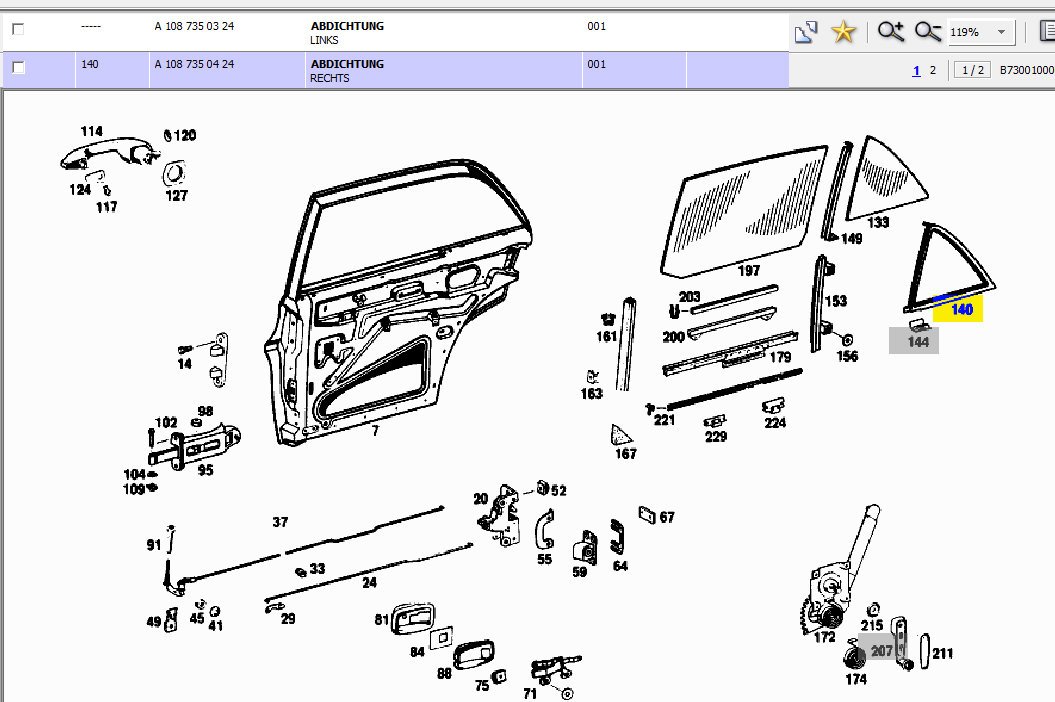Select callout 161 guide channel
Screen dimensions: 1055x702
pos(607,336)
